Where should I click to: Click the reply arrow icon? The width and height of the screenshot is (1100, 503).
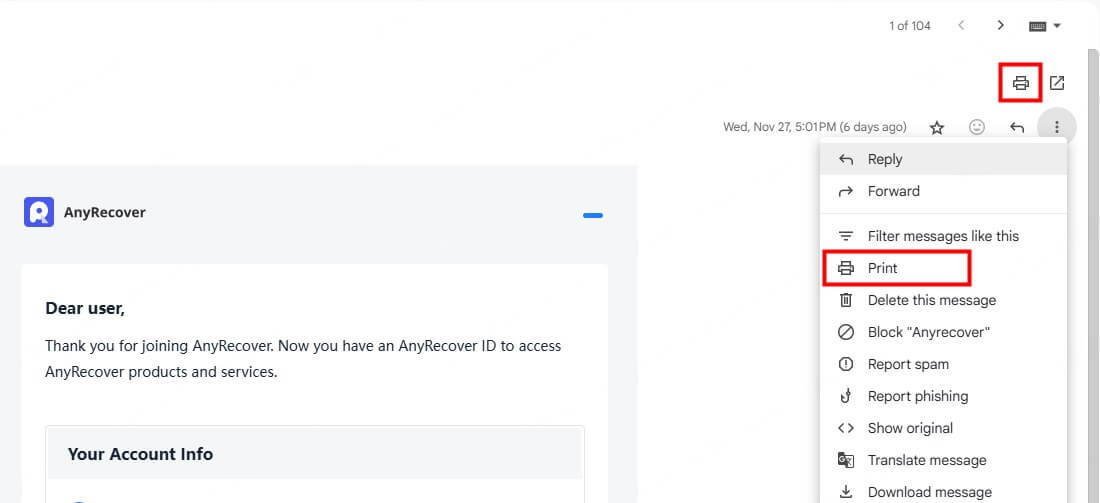tap(1017, 127)
